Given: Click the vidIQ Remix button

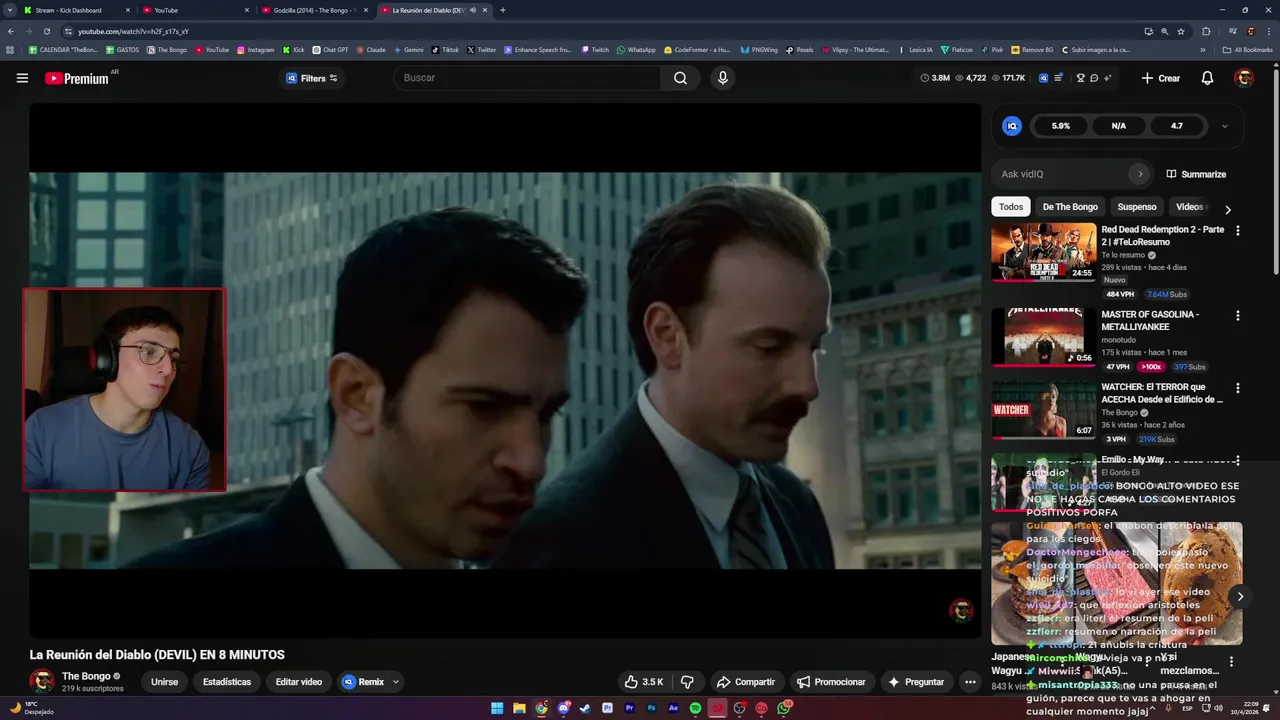Looking at the screenshot, I should [363, 682].
